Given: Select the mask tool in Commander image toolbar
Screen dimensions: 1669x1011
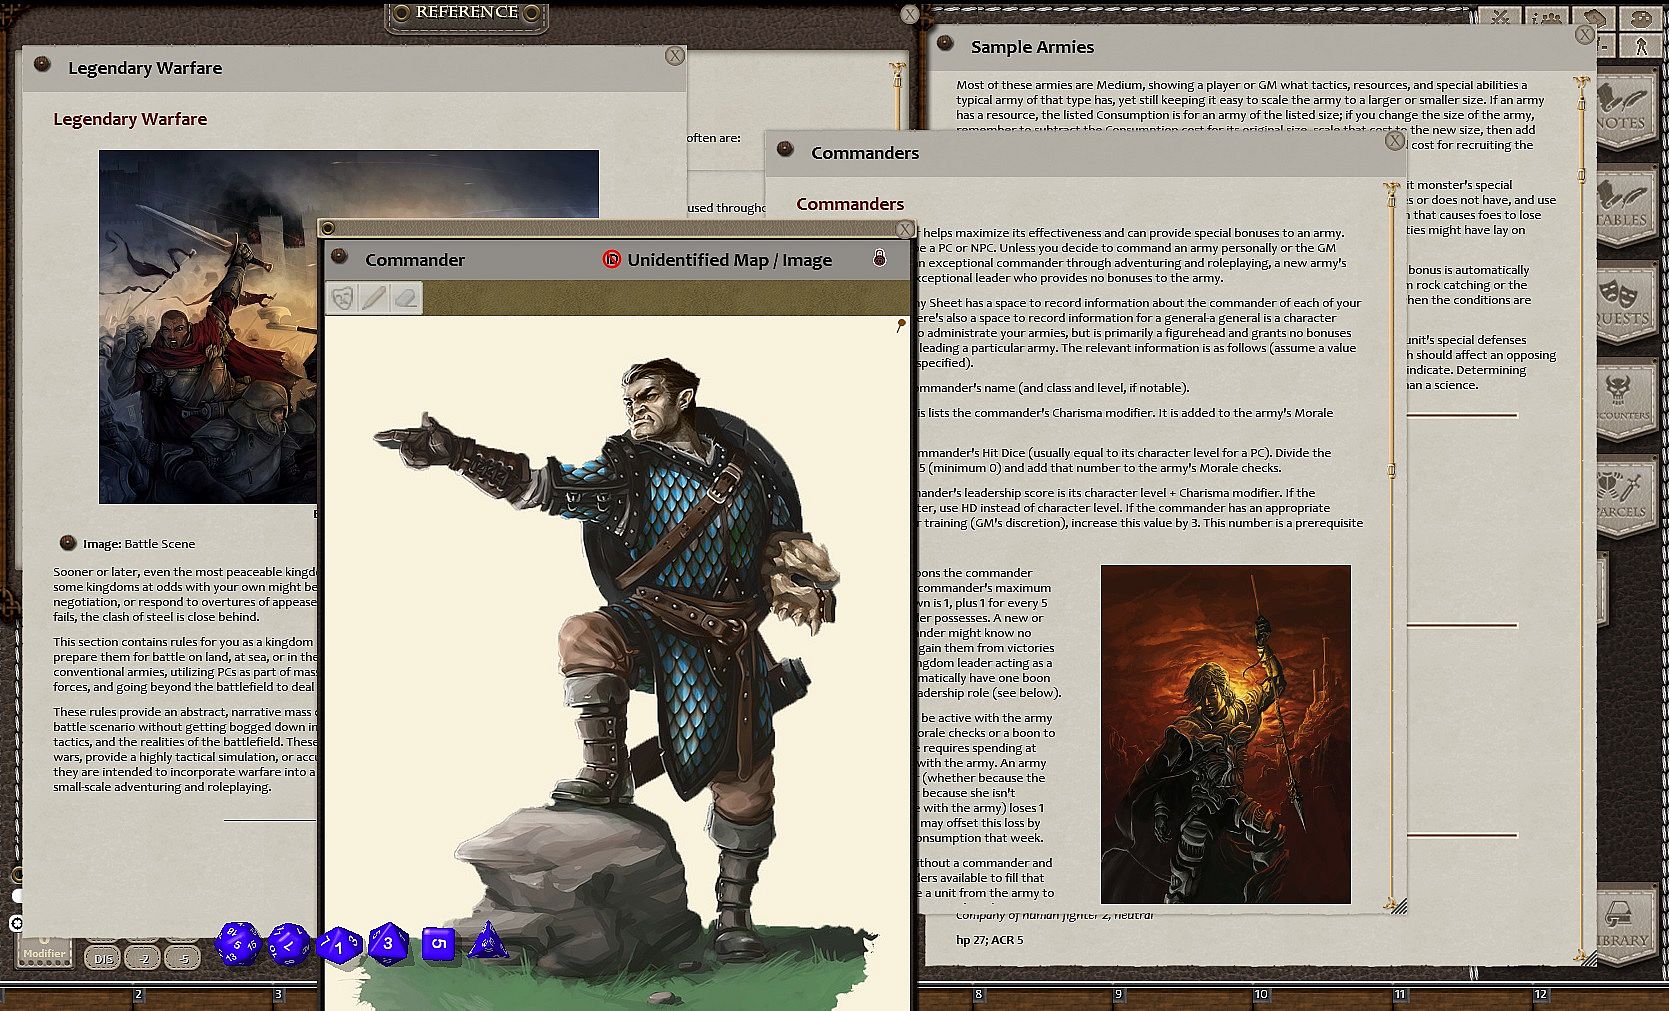Looking at the screenshot, I should (343, 298).
